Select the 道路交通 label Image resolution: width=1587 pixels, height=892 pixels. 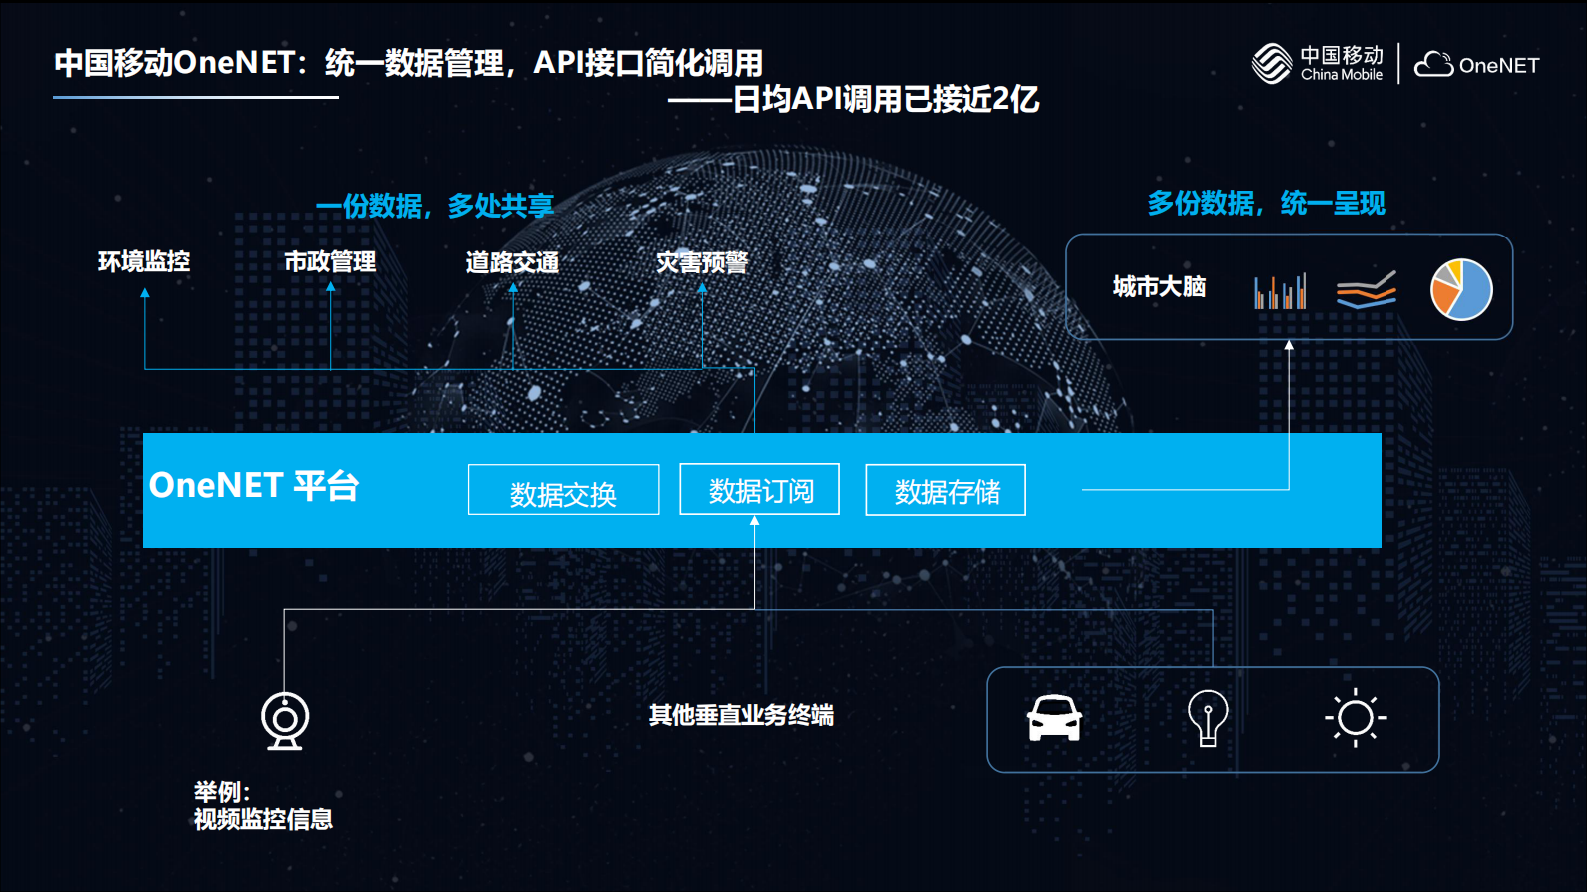tap(512, 262)
